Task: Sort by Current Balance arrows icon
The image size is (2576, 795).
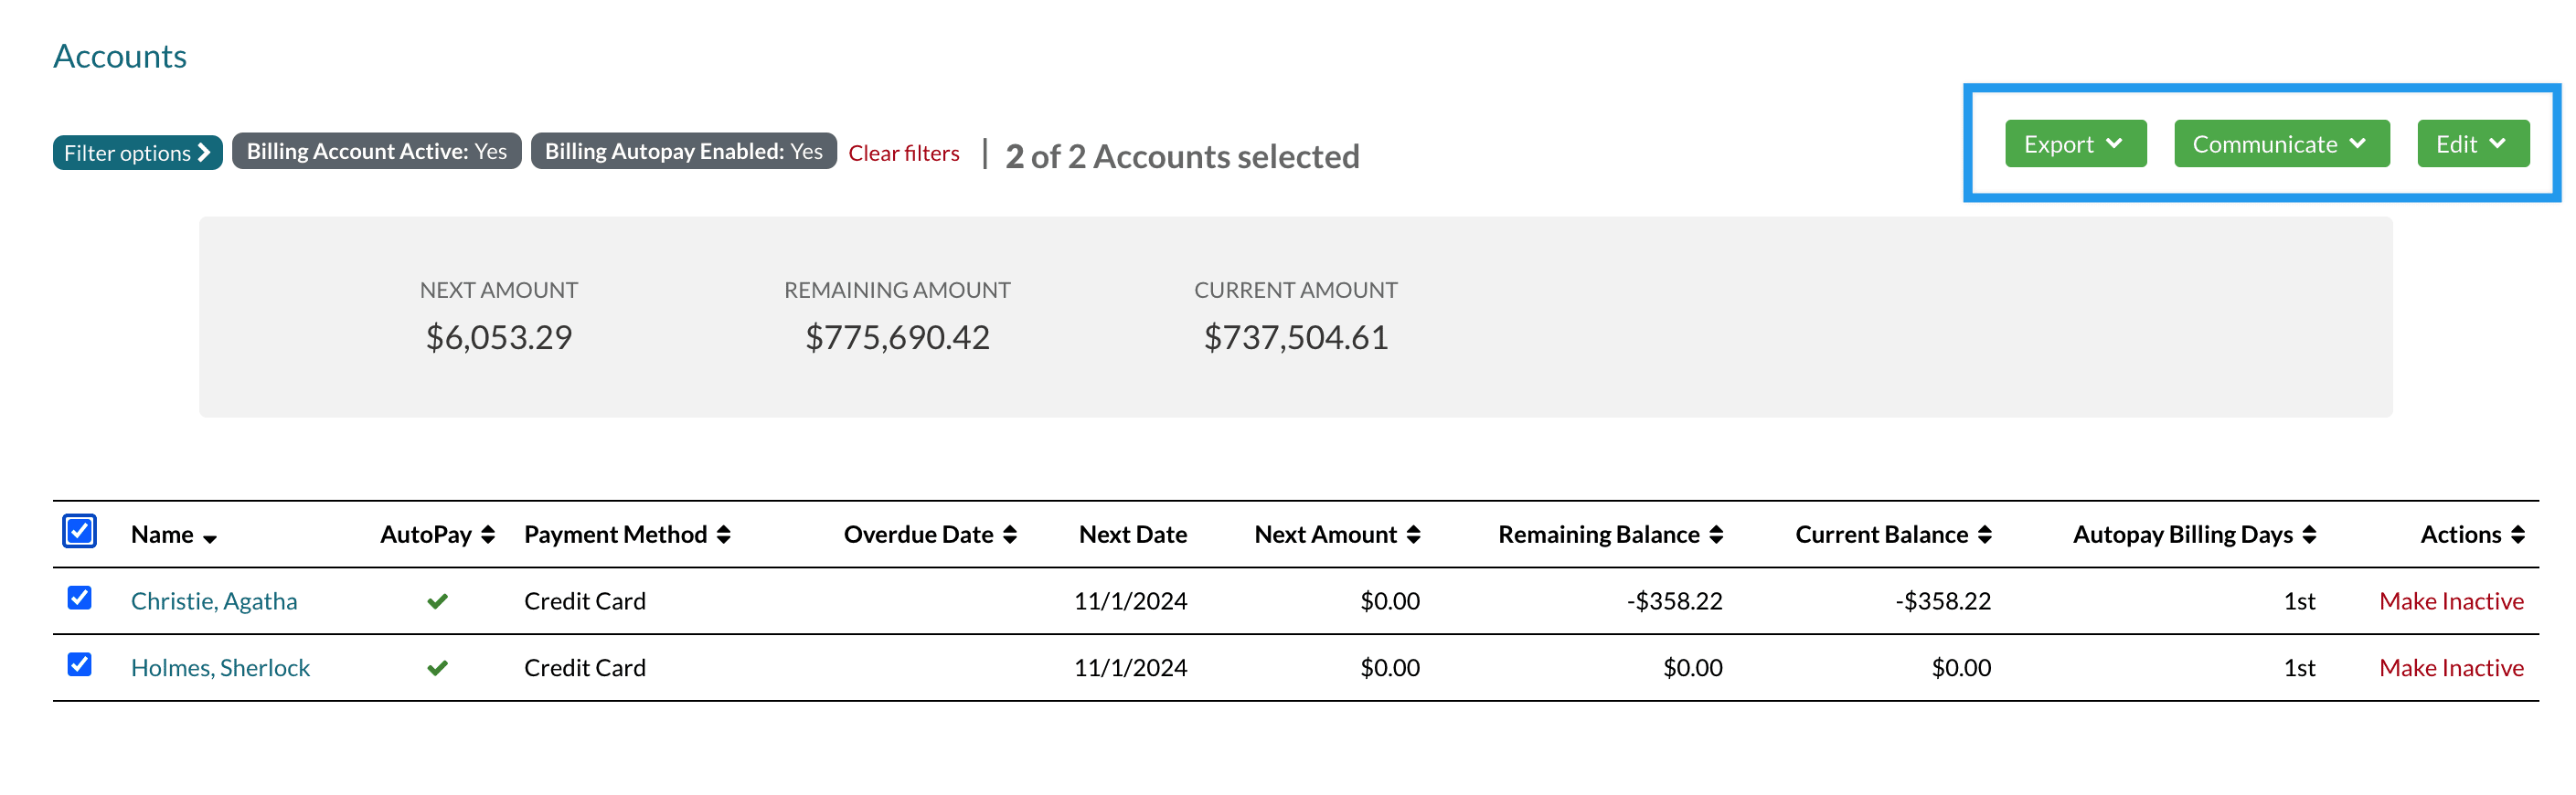Action: point(1984,535)
